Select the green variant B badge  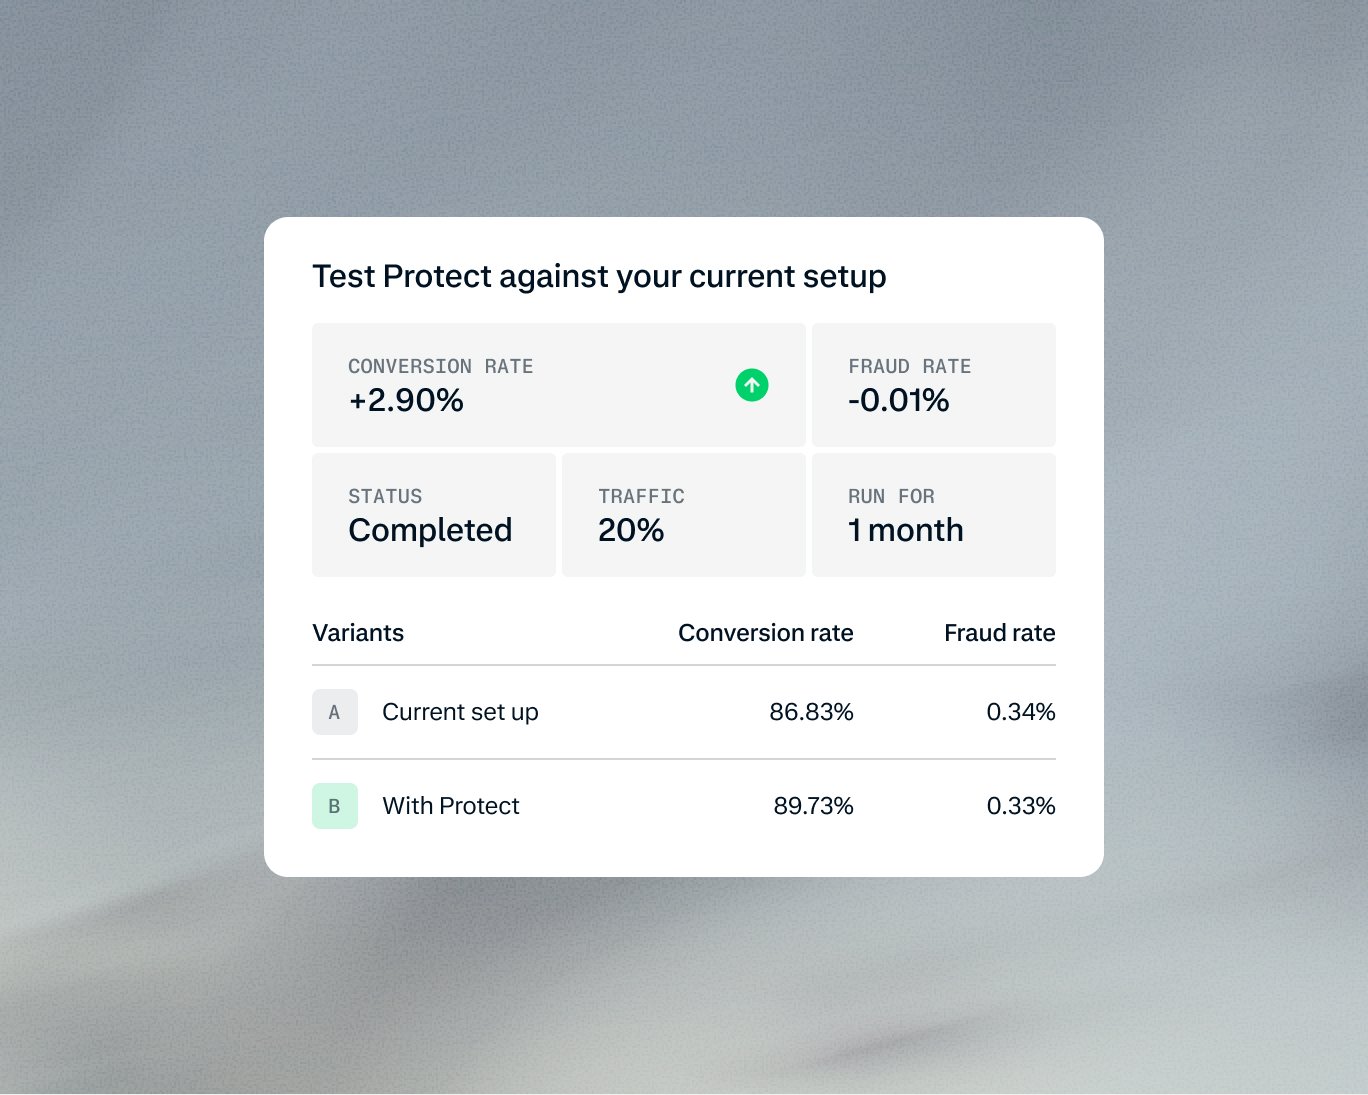click(335, 806)
